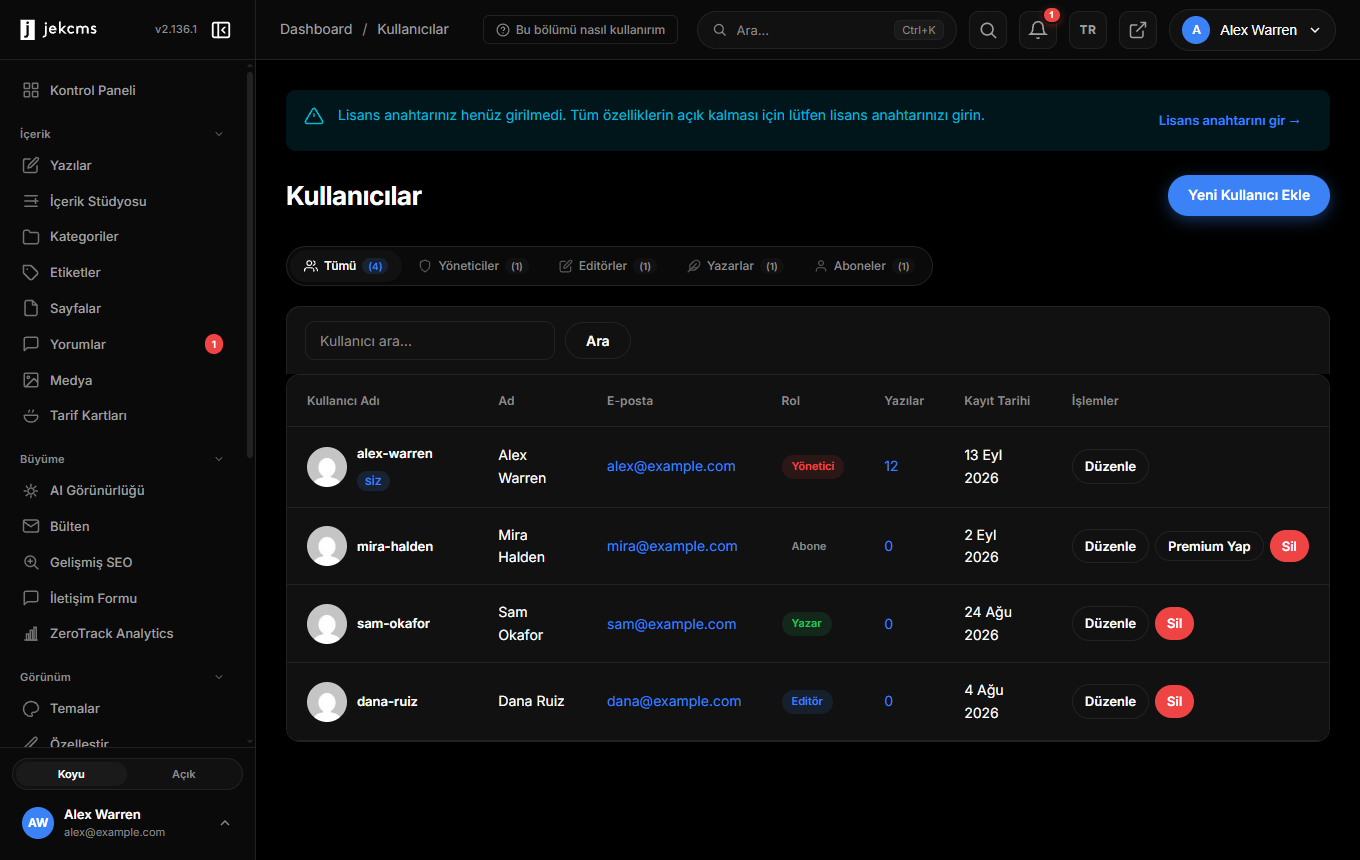
Task: Open site in new tab icon
Action: pos(1138,30)
